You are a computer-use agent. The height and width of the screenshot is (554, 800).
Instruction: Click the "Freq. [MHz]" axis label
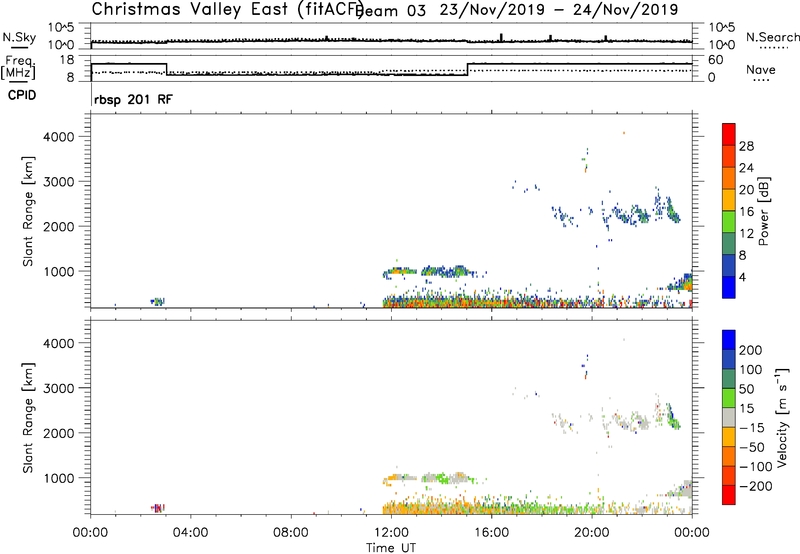pyautogui.click(x=19, y=67)
